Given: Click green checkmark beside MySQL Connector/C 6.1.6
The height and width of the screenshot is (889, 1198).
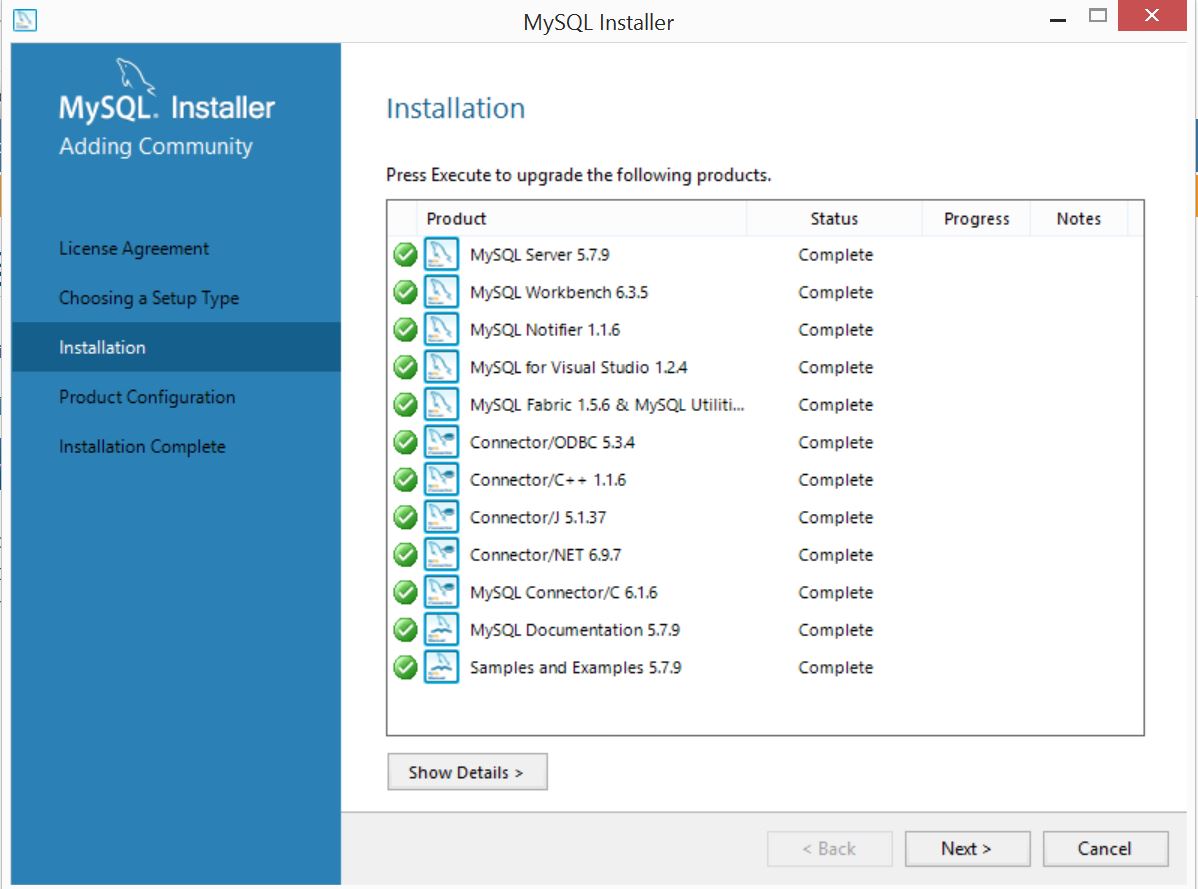Looking at the screenshot, I should (405, 592).
